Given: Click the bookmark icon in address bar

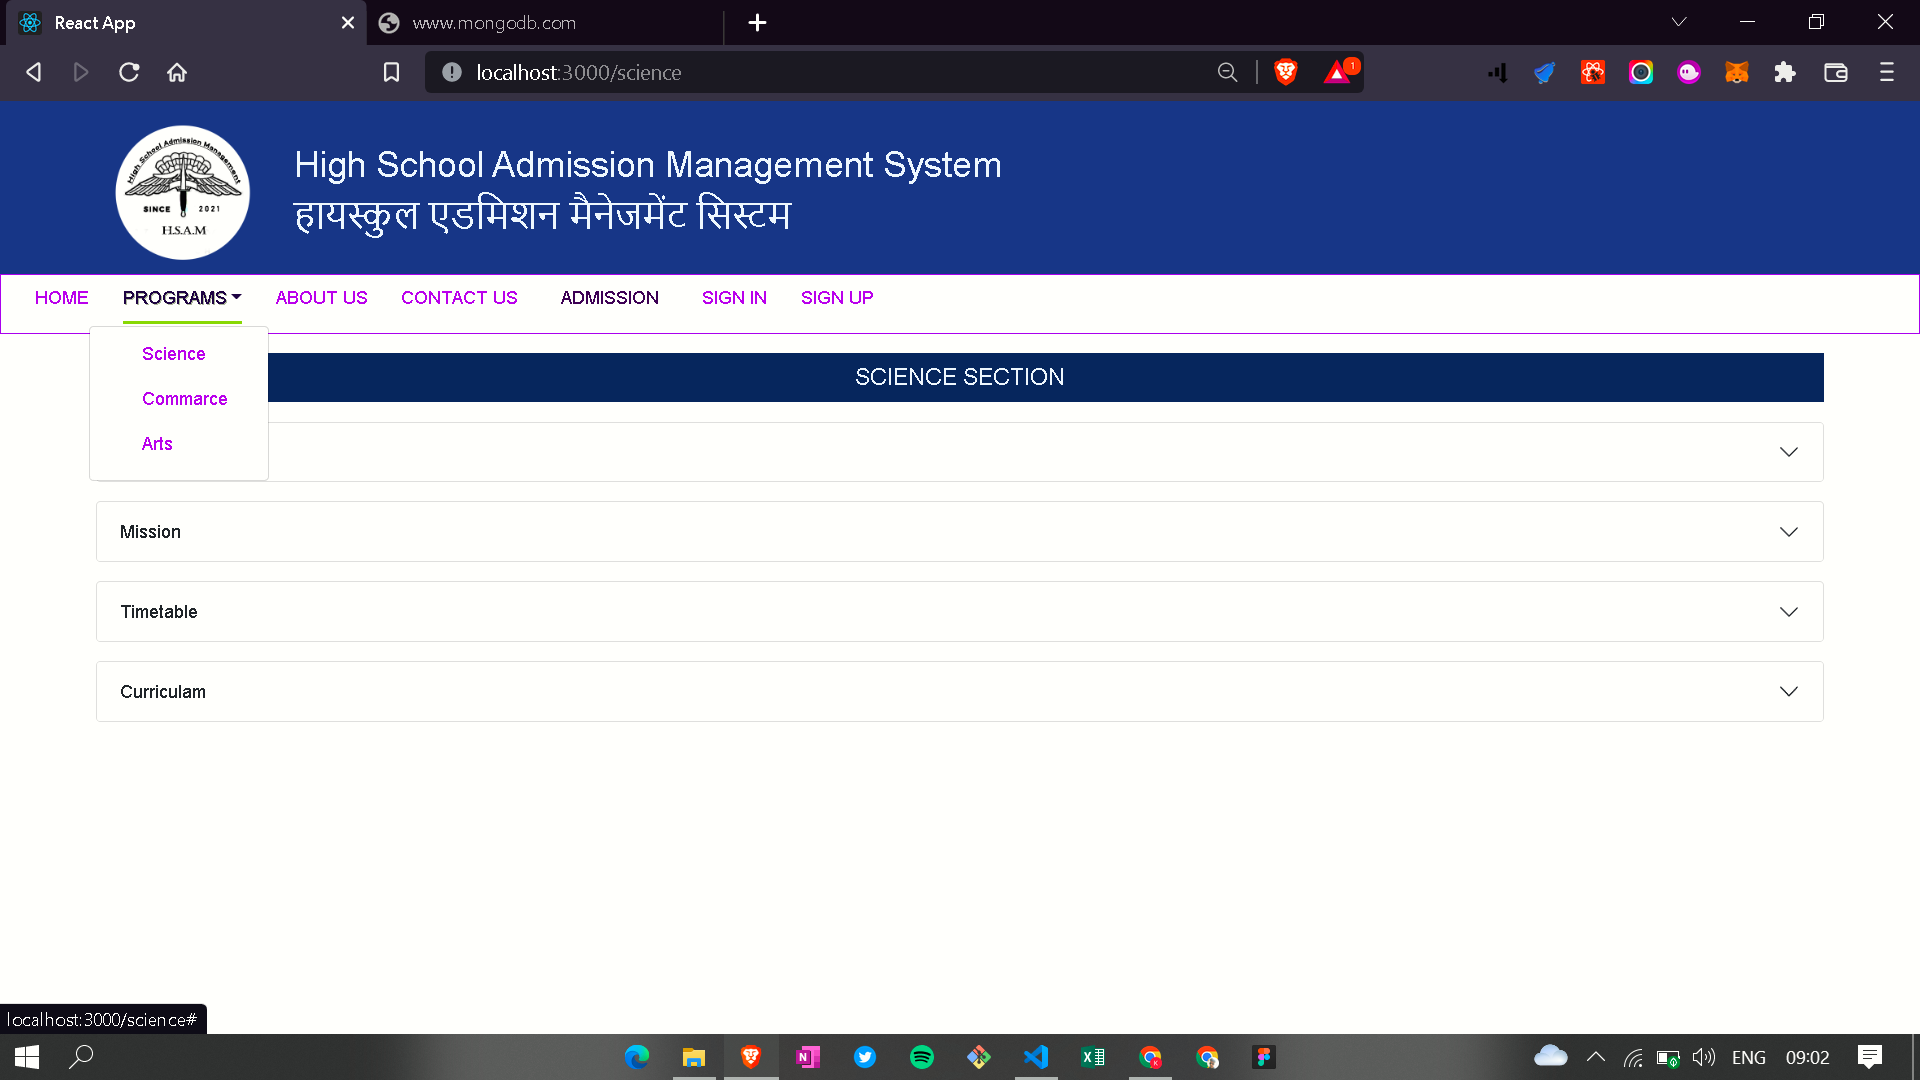Looking at the screenshot, I should pos(391,72).
